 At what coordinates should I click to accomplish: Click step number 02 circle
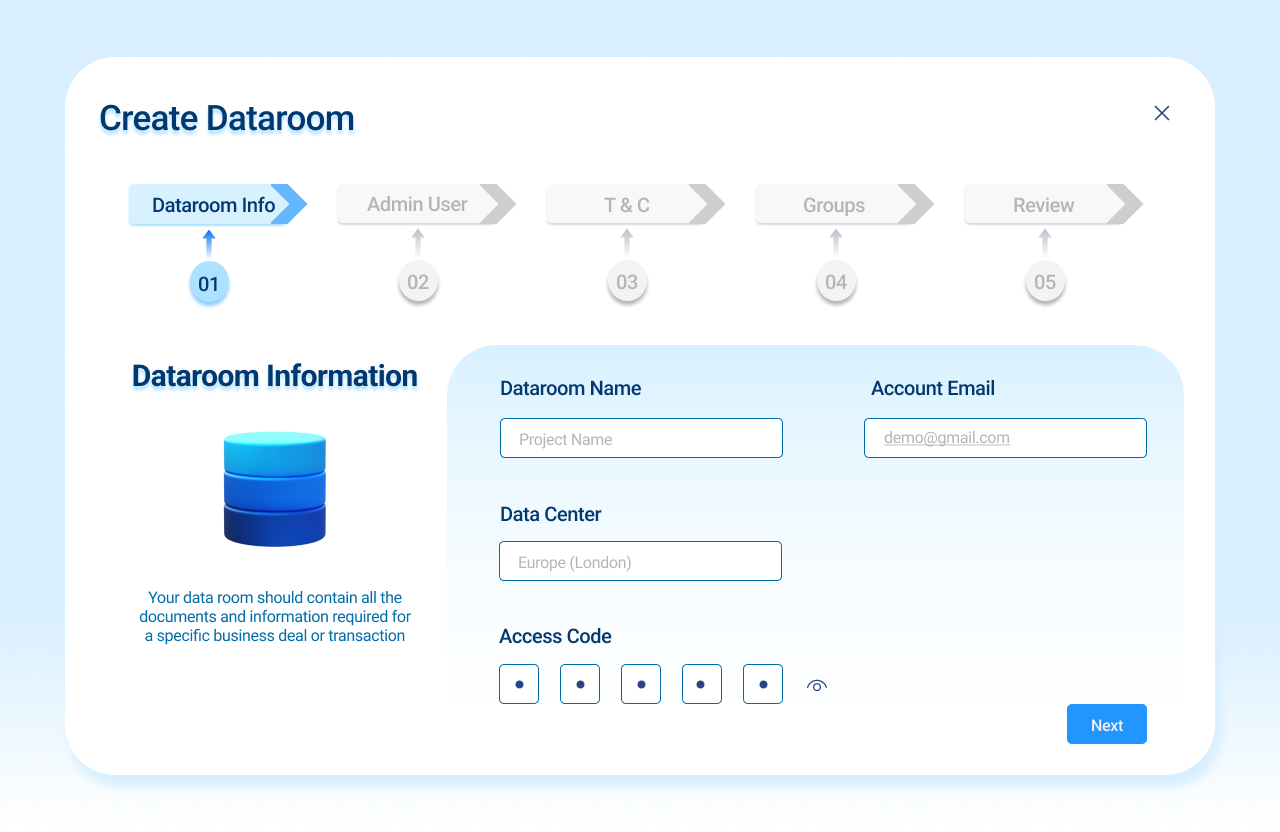pos(418,282)
